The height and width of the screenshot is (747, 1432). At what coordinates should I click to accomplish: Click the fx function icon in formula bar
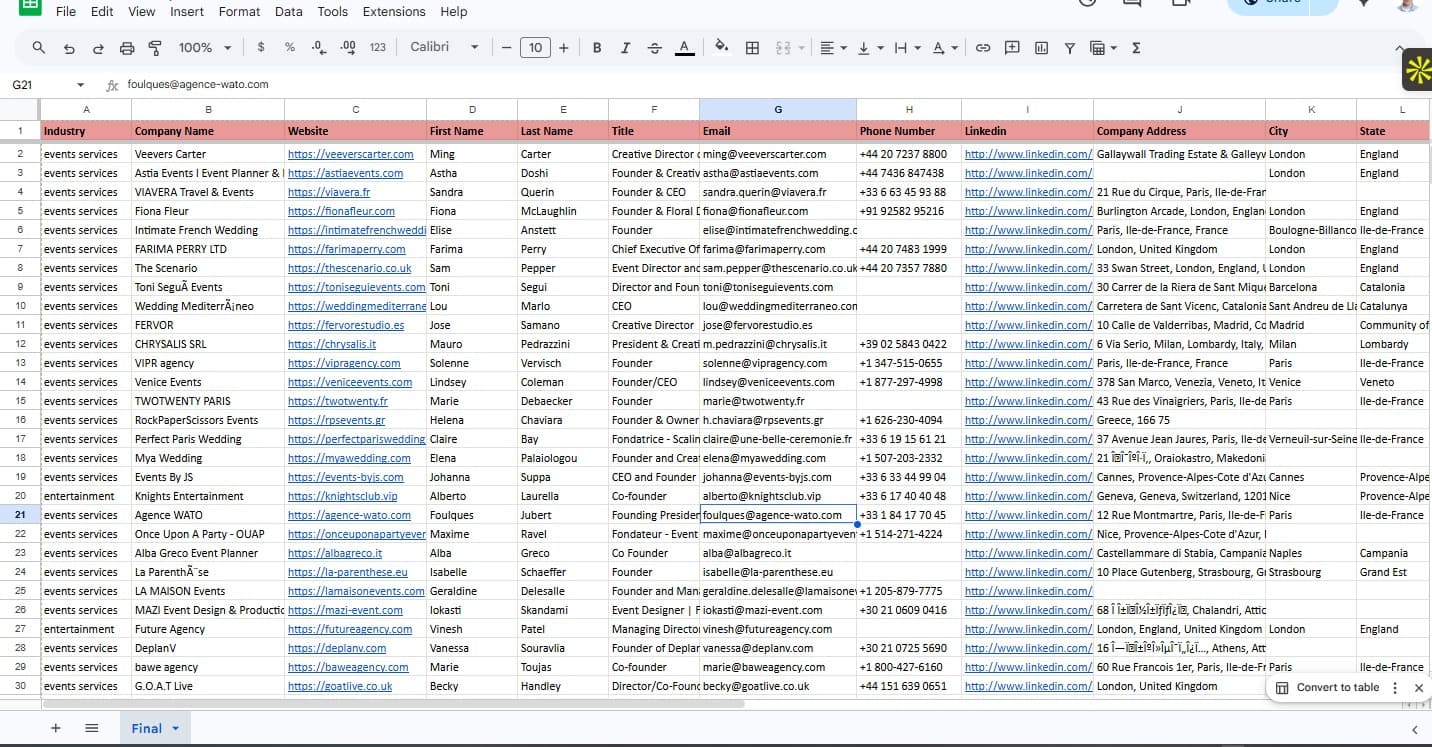tap(113, 85)
